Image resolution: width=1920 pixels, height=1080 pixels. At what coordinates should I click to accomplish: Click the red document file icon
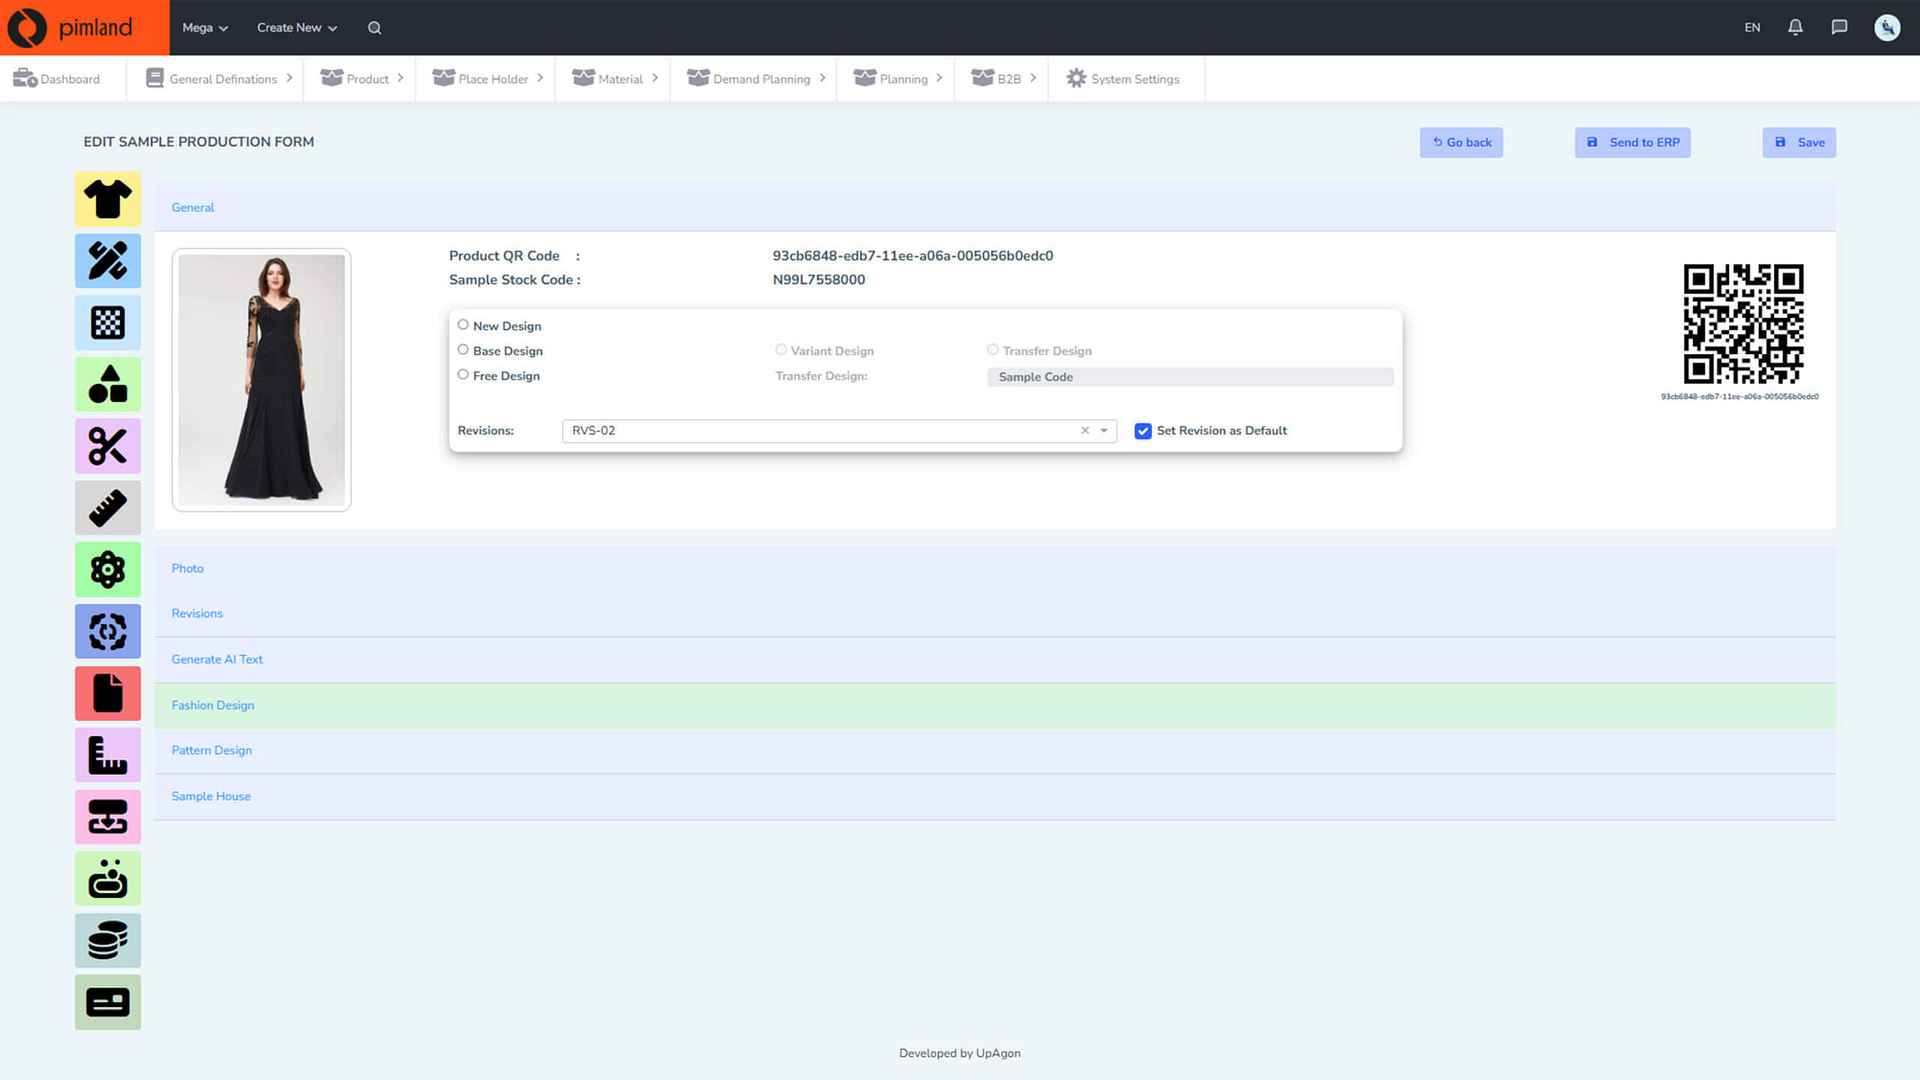tap(108, 693)
